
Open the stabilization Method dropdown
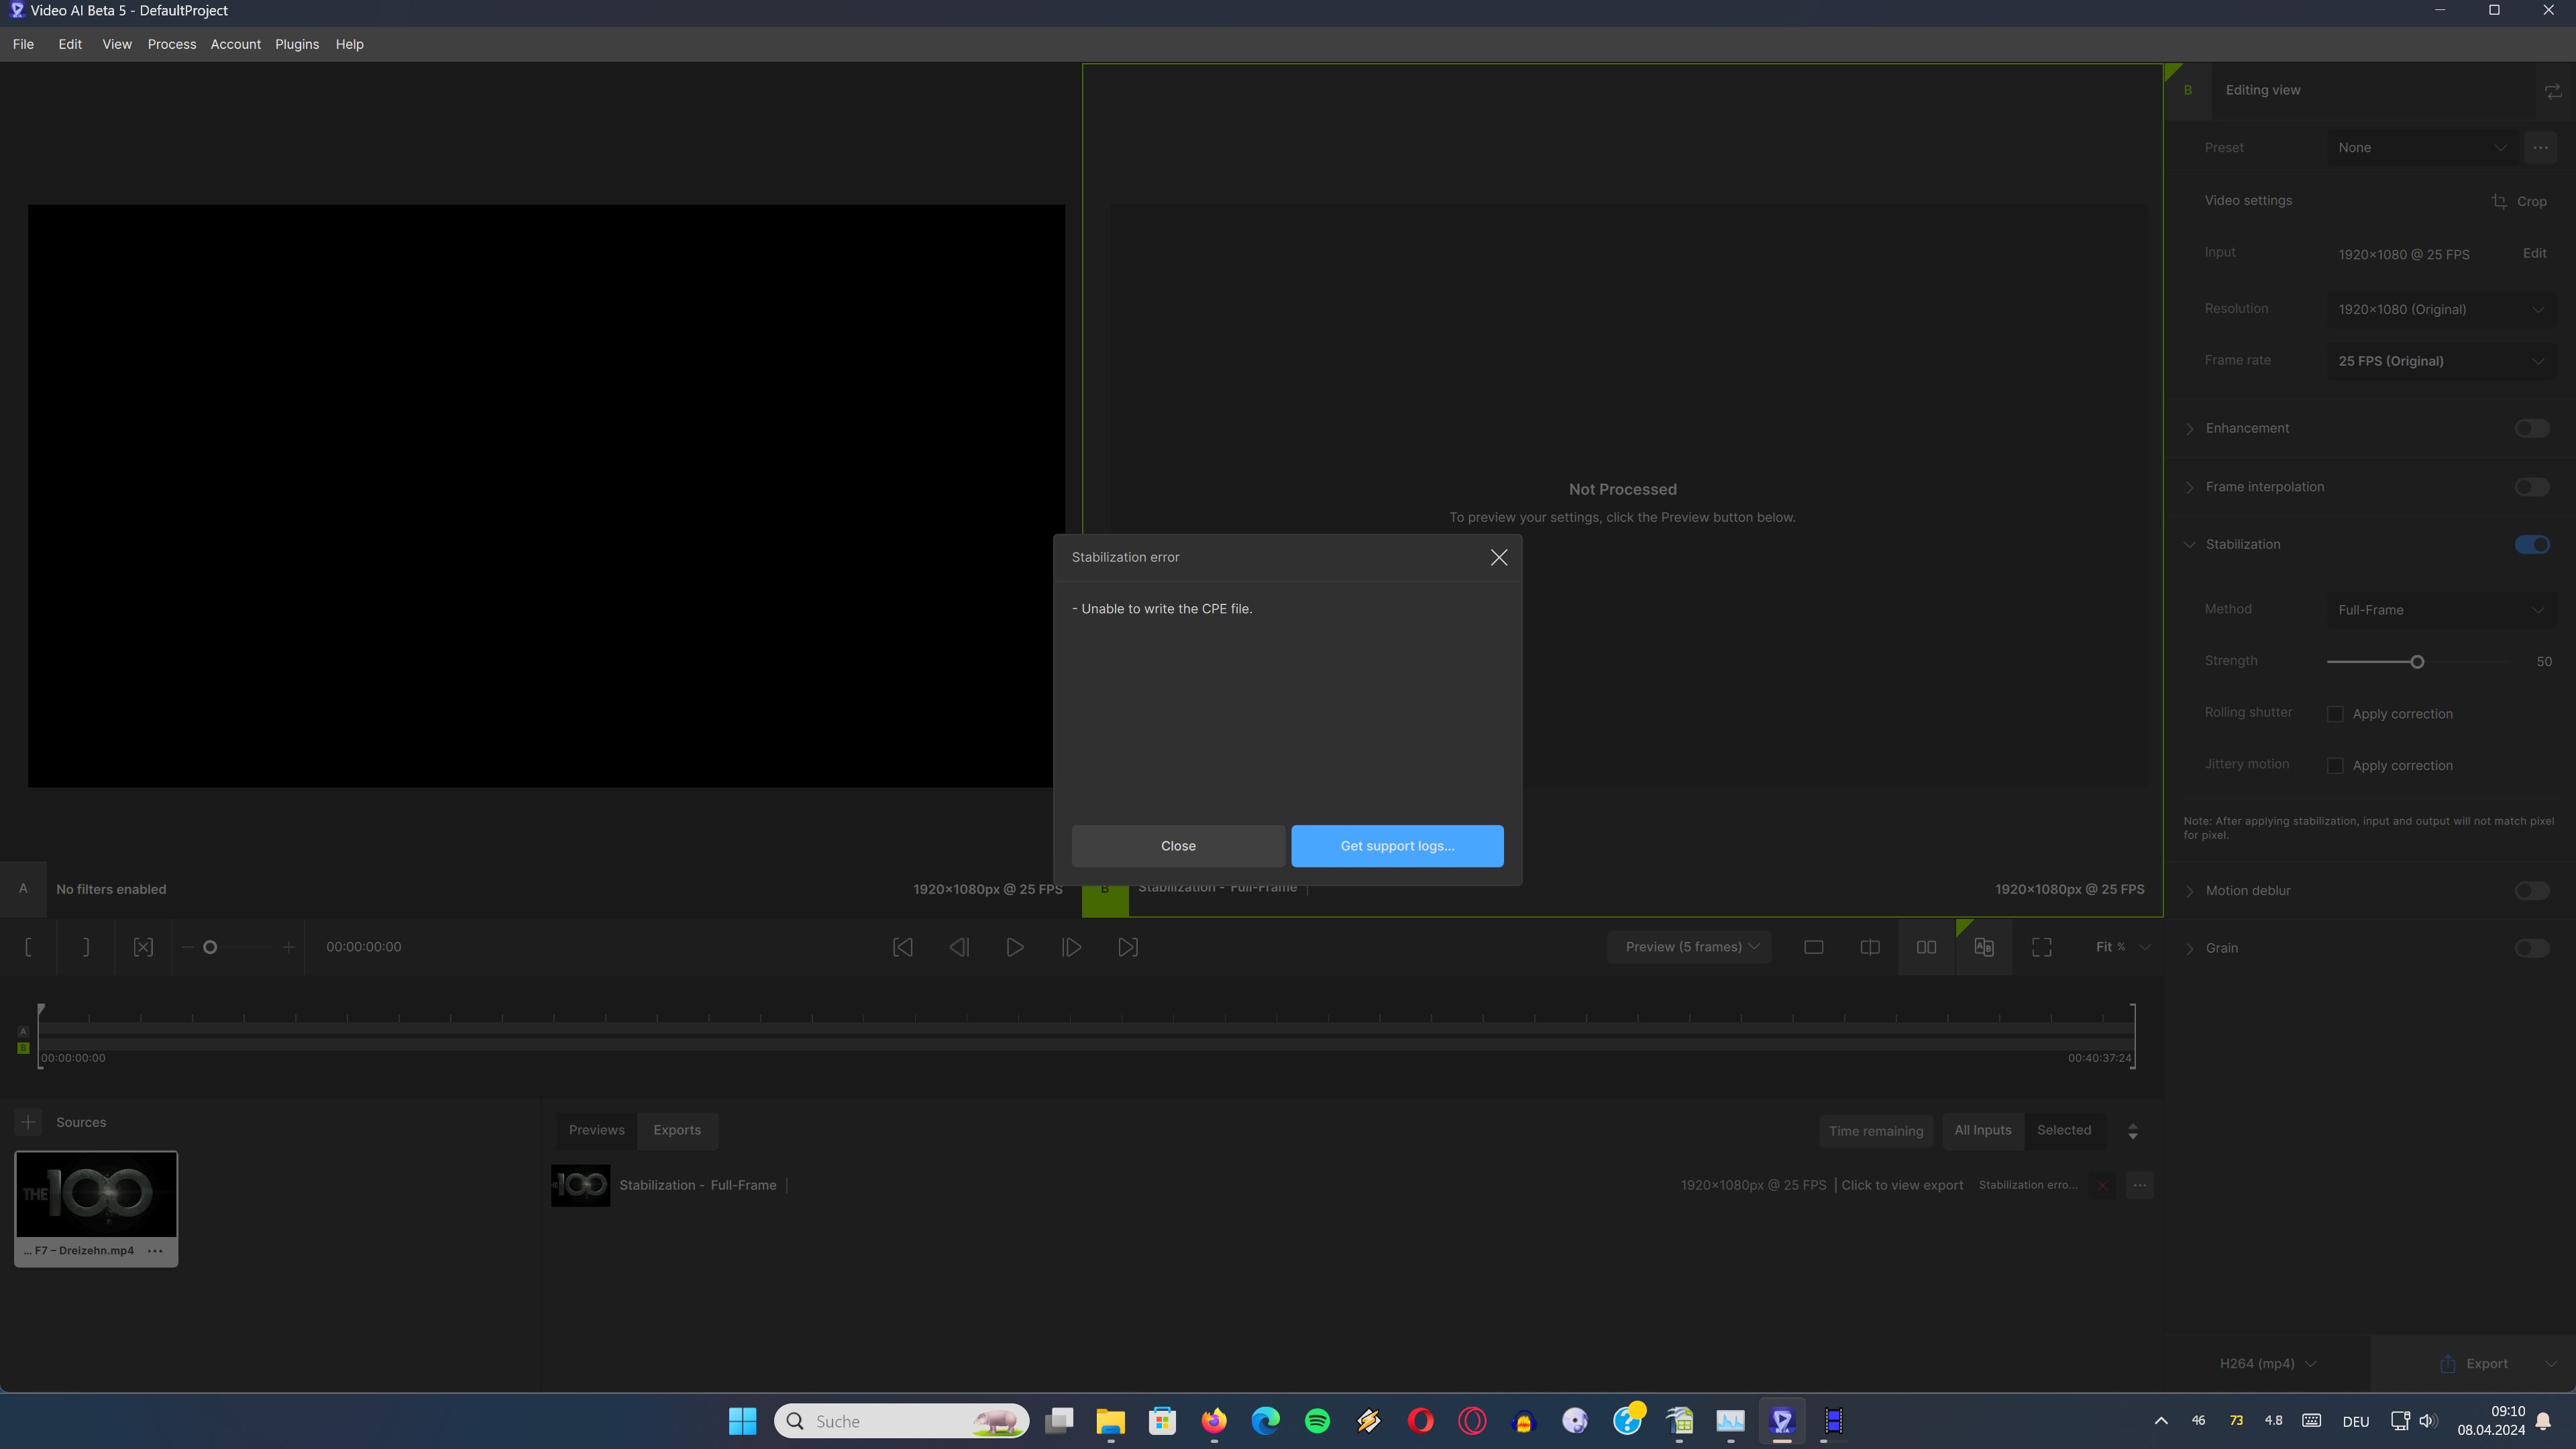coord(2440,610)
